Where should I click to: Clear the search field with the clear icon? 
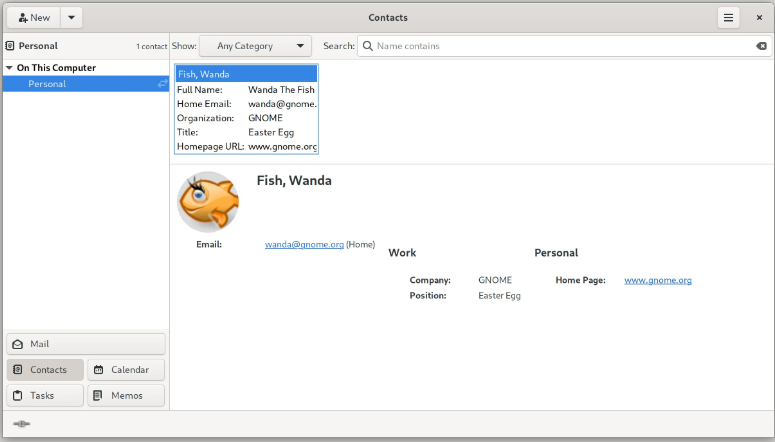click(761, 46)
